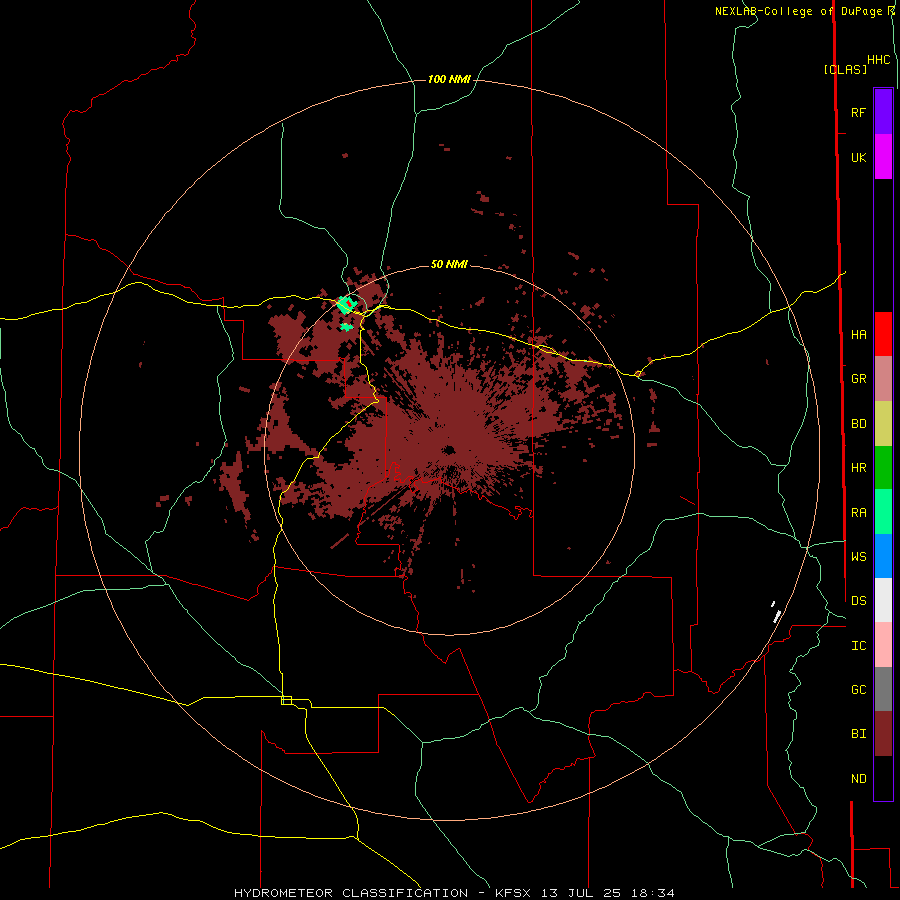Pick the BD yellow legend swatch
This screenshot has width=900, height=900.
[883, 424]
